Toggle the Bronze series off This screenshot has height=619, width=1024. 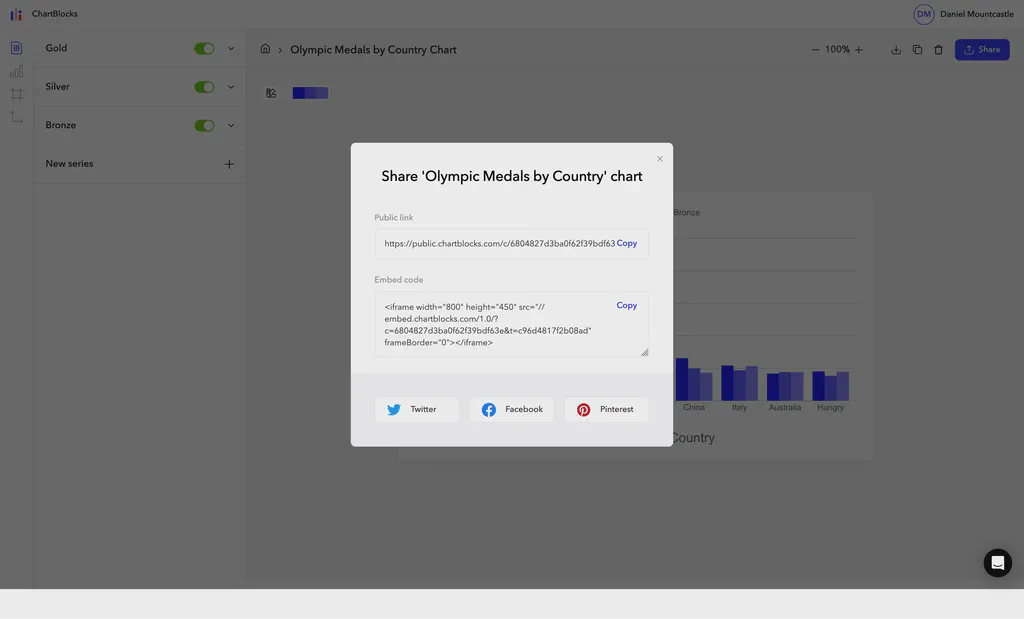204,125
